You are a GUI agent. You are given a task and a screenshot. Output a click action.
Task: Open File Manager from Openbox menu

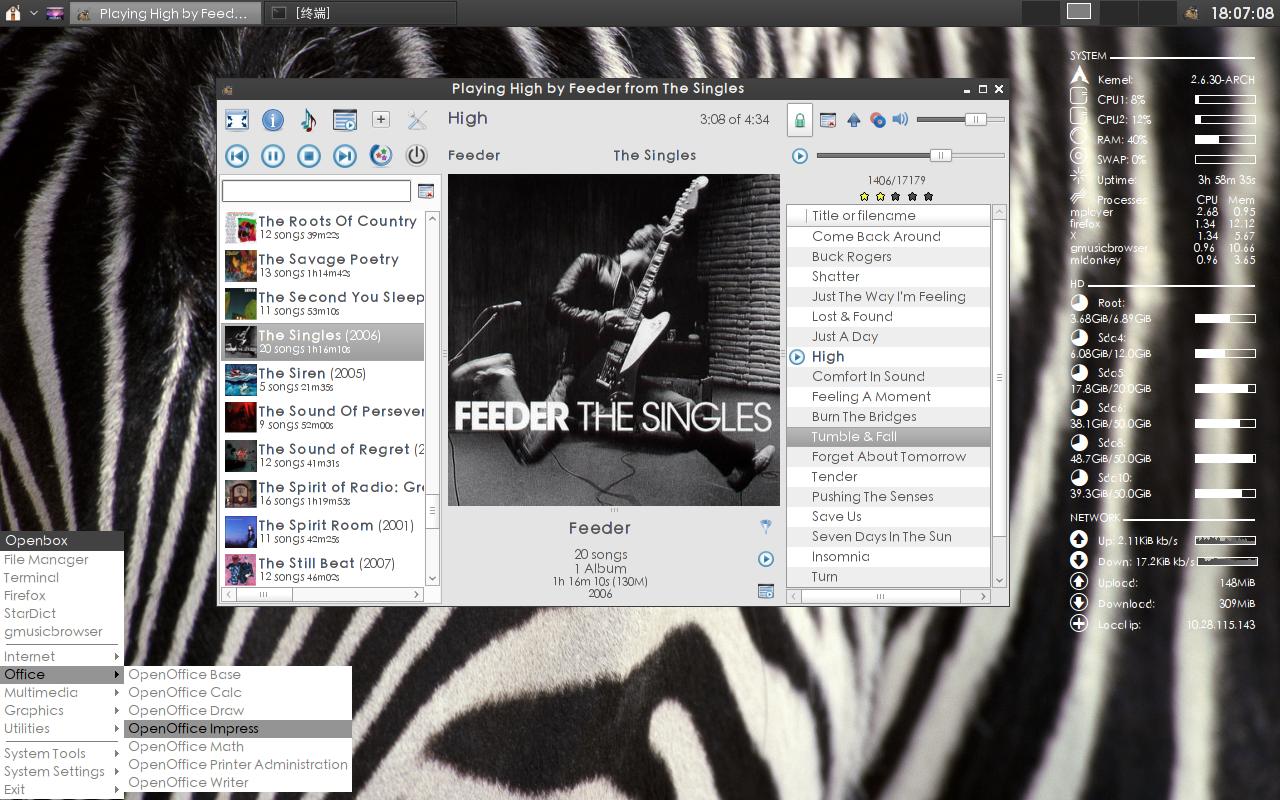point(62,560)
